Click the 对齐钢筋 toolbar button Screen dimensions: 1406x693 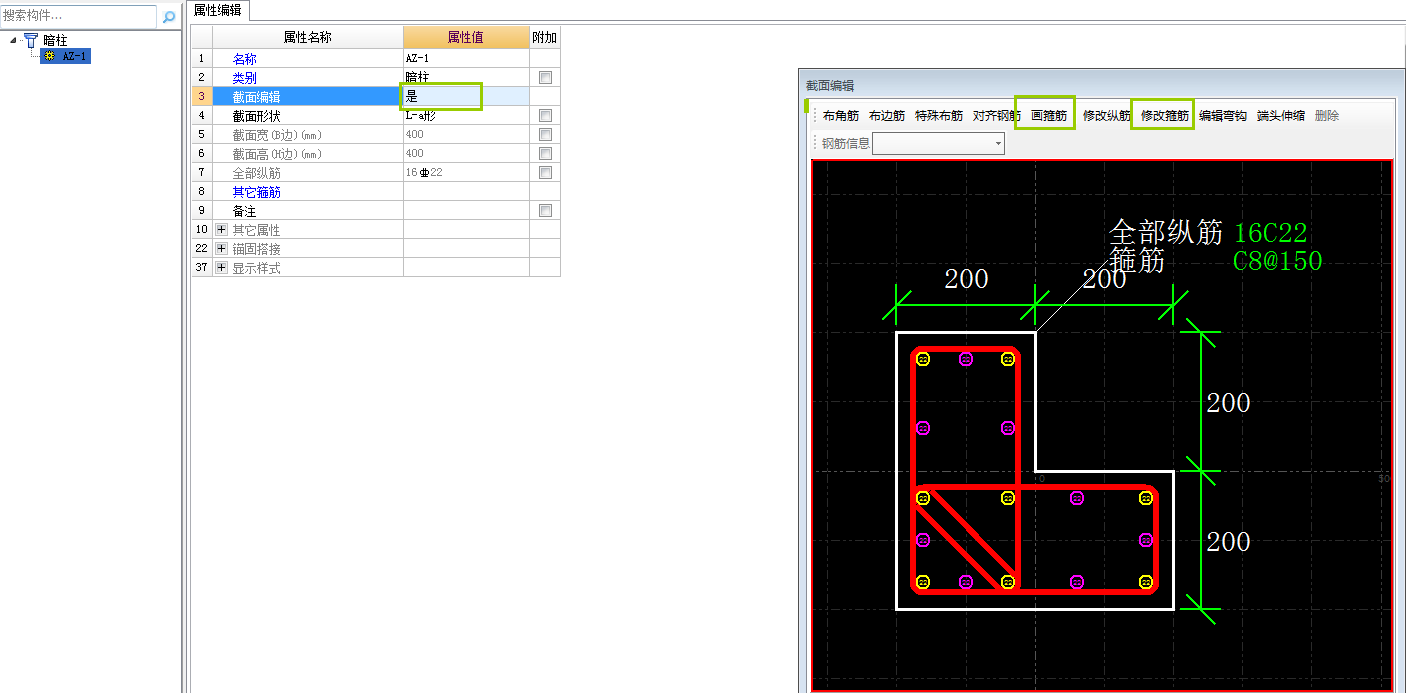coord(996,116)
